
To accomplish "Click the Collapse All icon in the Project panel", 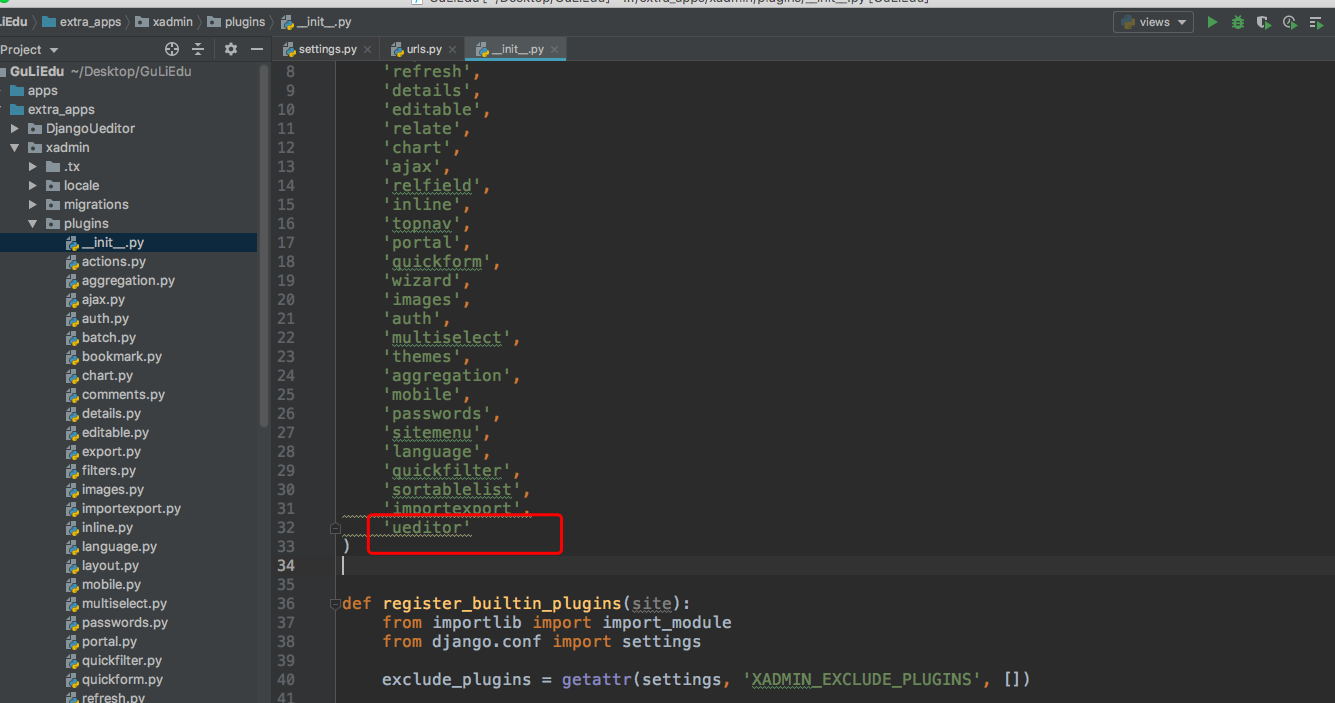I will pos(198,49).
